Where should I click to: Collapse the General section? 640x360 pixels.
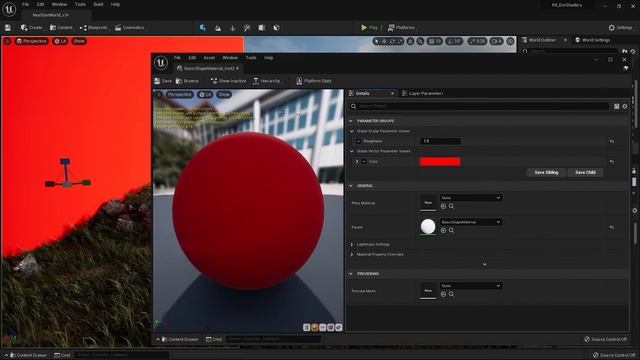[351, 186]
